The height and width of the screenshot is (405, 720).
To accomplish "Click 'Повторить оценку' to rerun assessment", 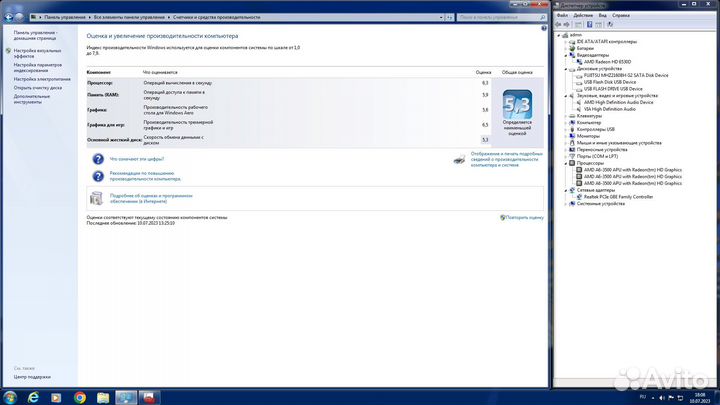I will click(x=524, y=218).
